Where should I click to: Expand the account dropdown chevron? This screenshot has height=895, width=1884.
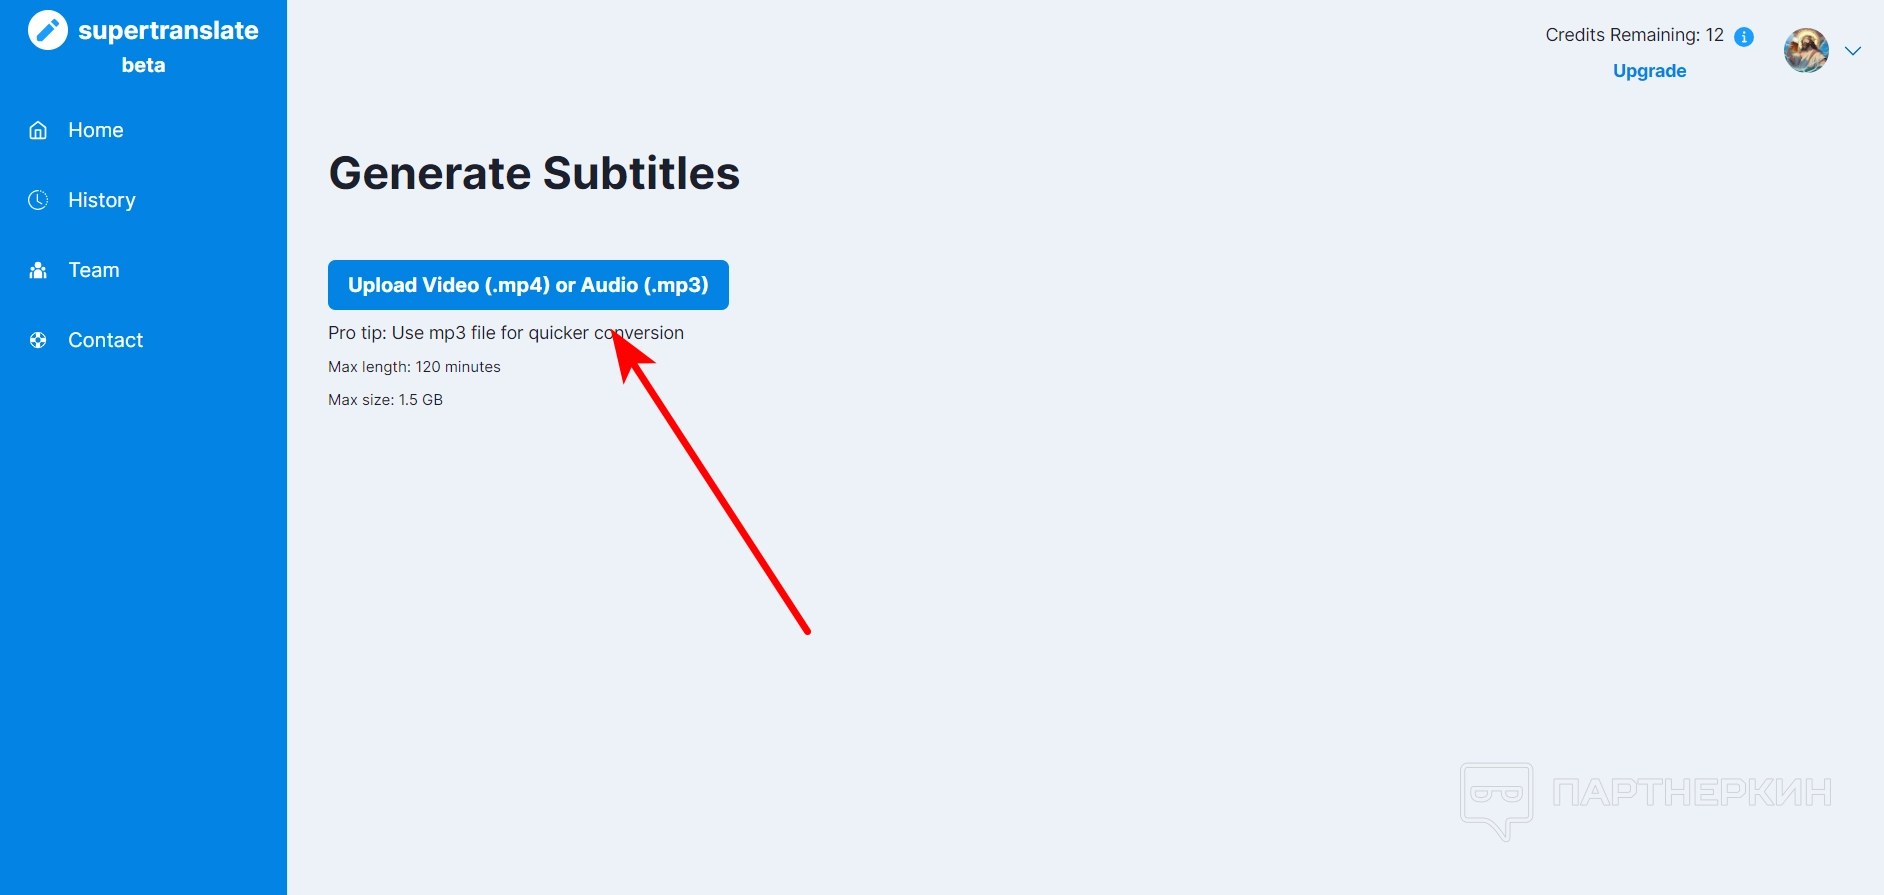pyautogui.click(x=1853, y=51)
